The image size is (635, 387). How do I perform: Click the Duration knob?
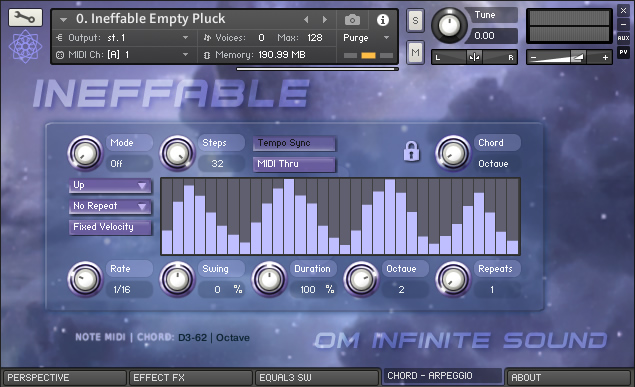pos(269,279)
